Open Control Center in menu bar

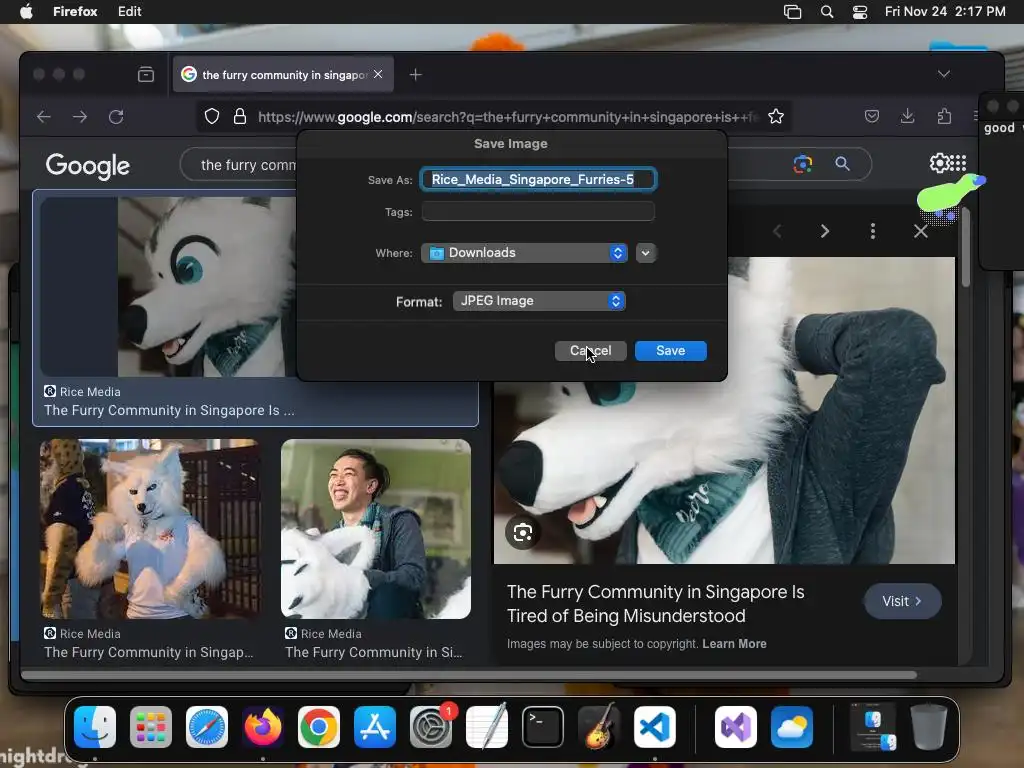tap(860, 11)
